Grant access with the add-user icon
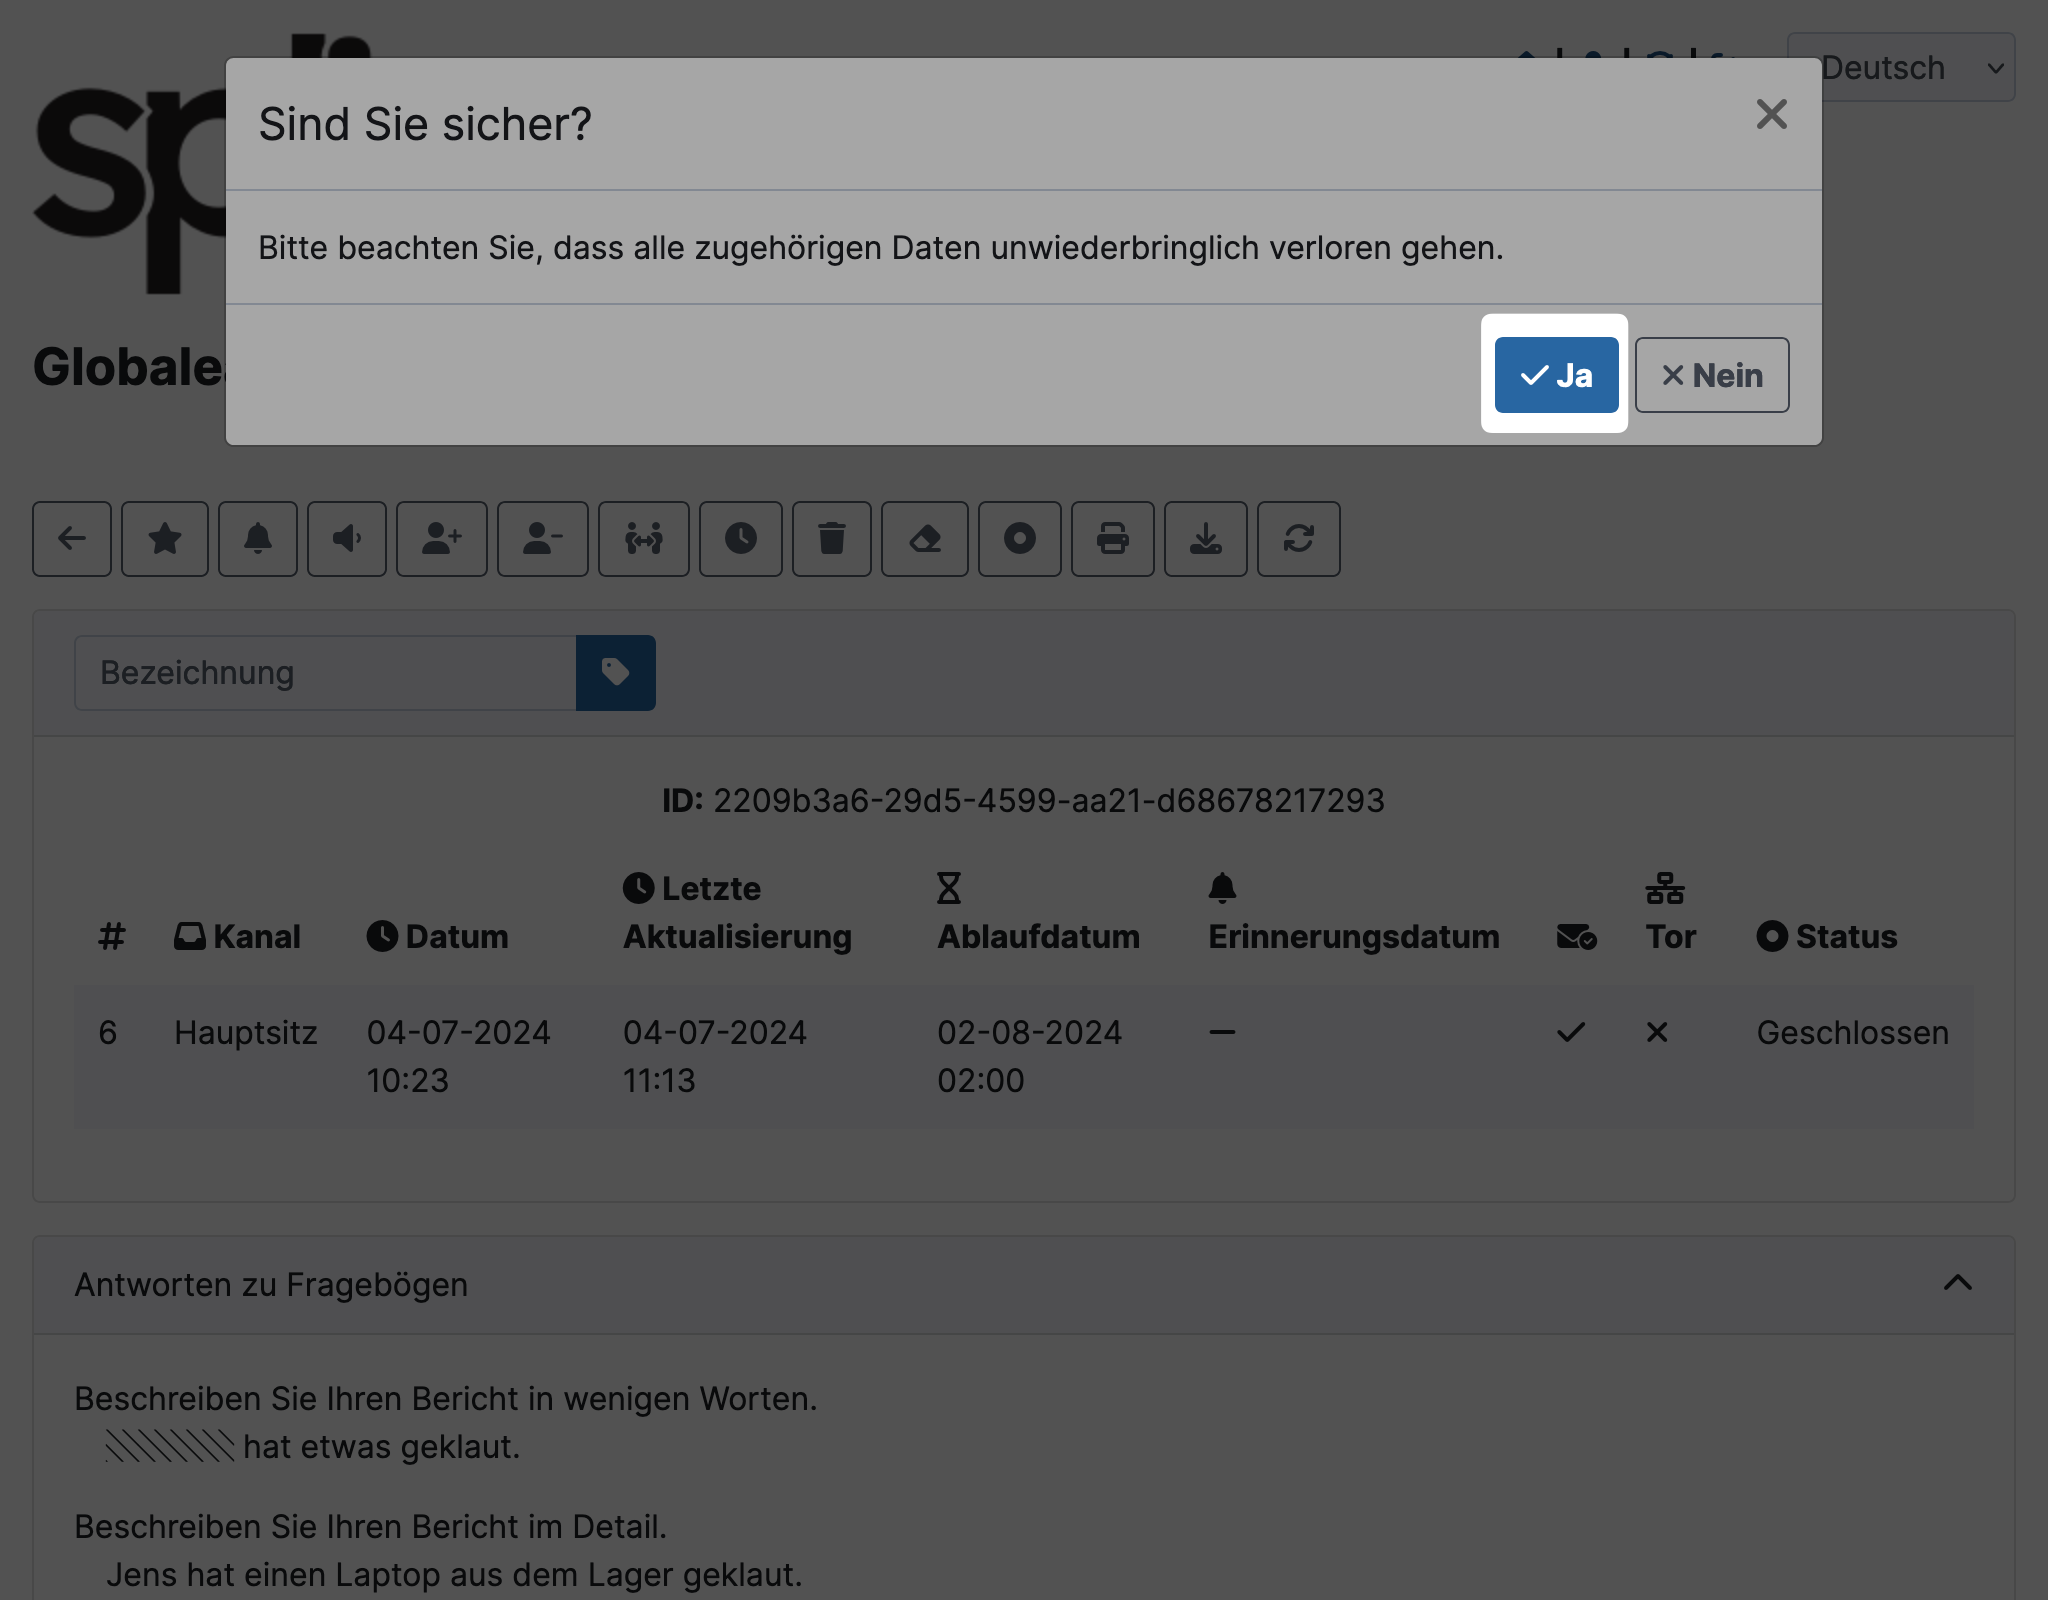Image resolution: width=2048 pixels, height=1600 pixels. (x=442, y=539)
